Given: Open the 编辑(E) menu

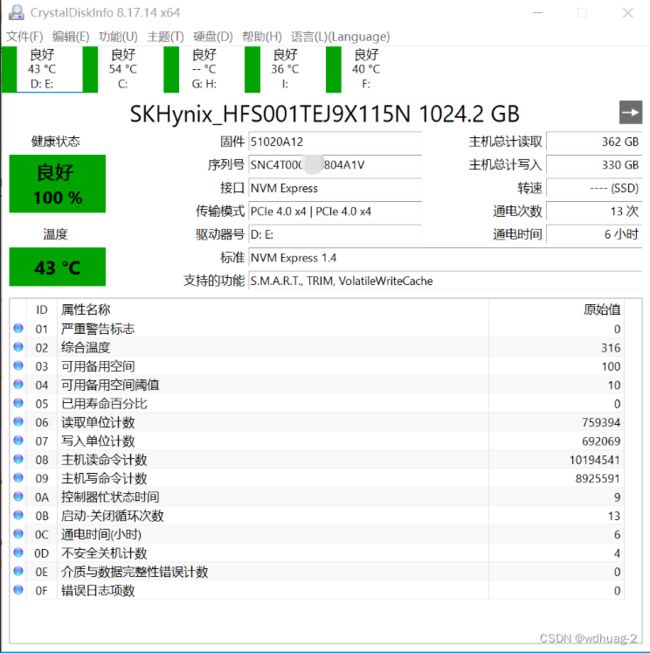Looking at the screenshot, I should coord(71,37).
